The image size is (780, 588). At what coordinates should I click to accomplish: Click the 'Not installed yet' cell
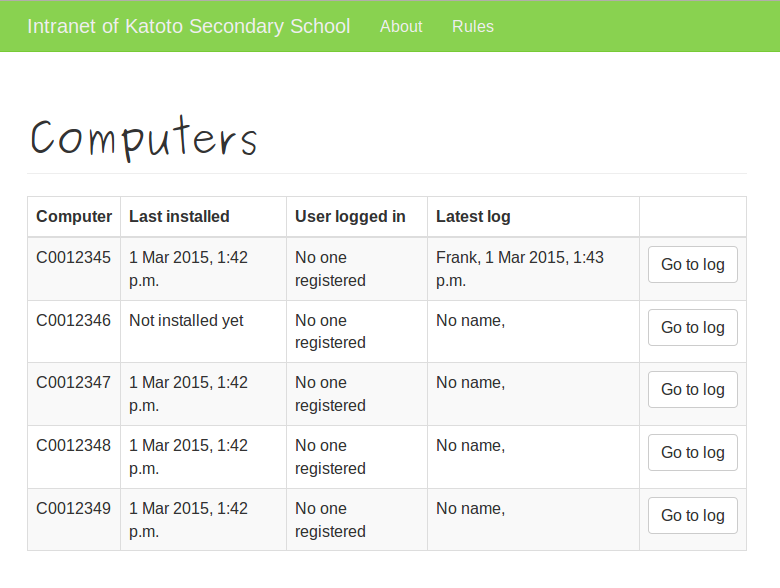[186, 320]
